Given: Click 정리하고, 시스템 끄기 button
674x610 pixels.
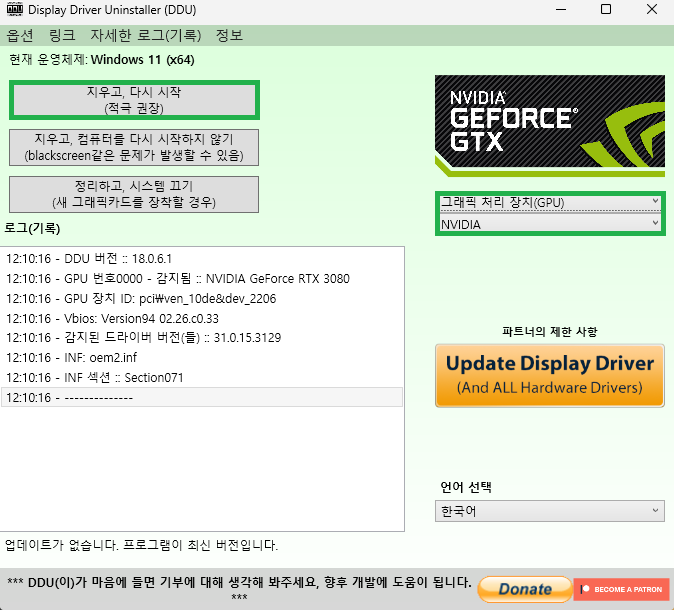Looking at the screenshot, I should 134,194.
